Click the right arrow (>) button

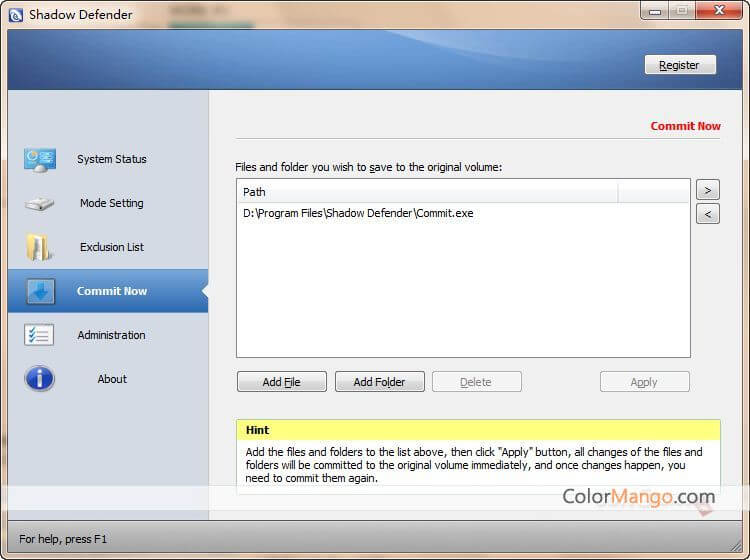point(707,190)
